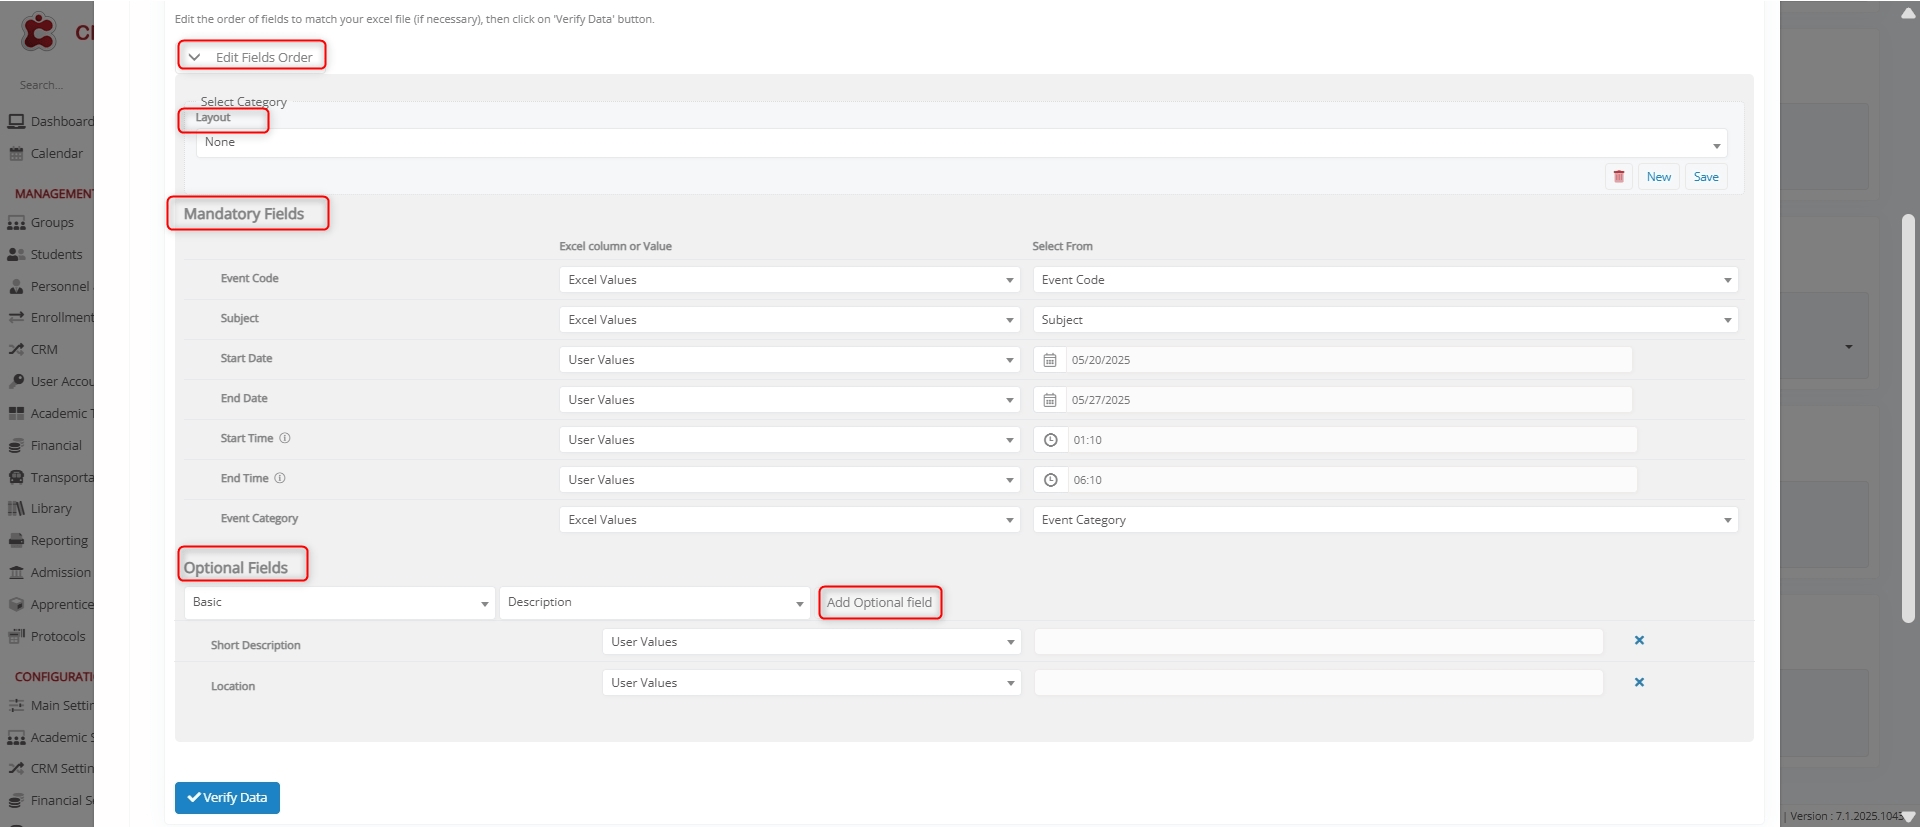
Task: Click the Save layout button
Action: 1705,177
